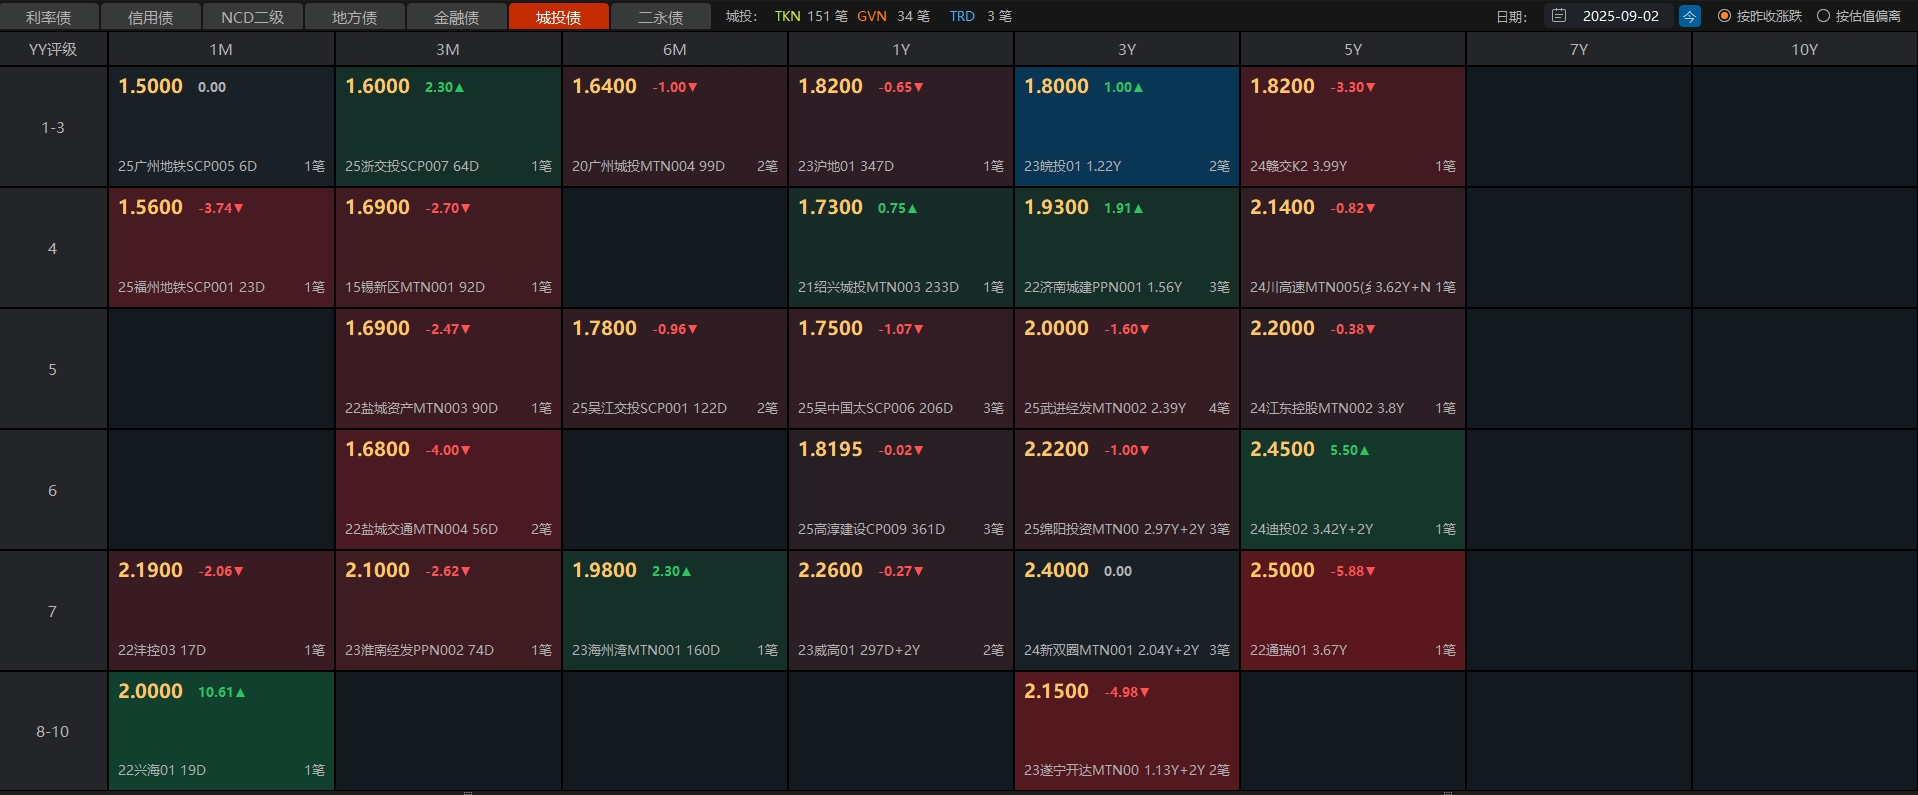
Task: Open the 25广州地铁SCP005 6D cell
Action: tap(221, 127)
